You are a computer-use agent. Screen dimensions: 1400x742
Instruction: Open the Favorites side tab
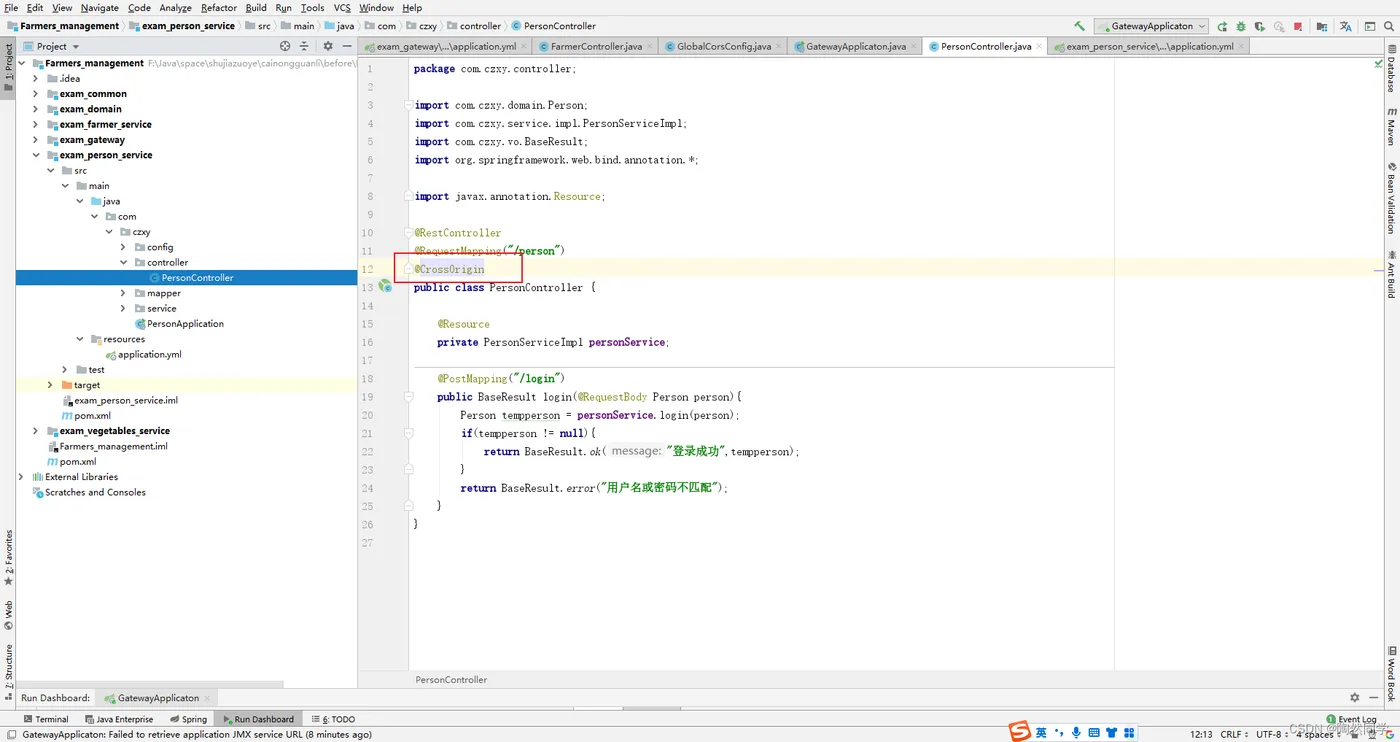8,558
